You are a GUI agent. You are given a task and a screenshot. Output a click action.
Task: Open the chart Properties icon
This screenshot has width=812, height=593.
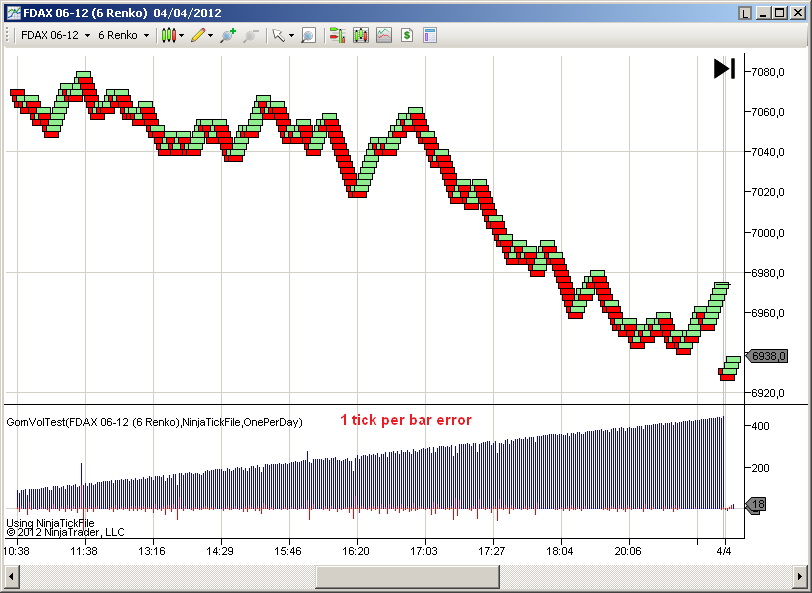pos(430,35)
